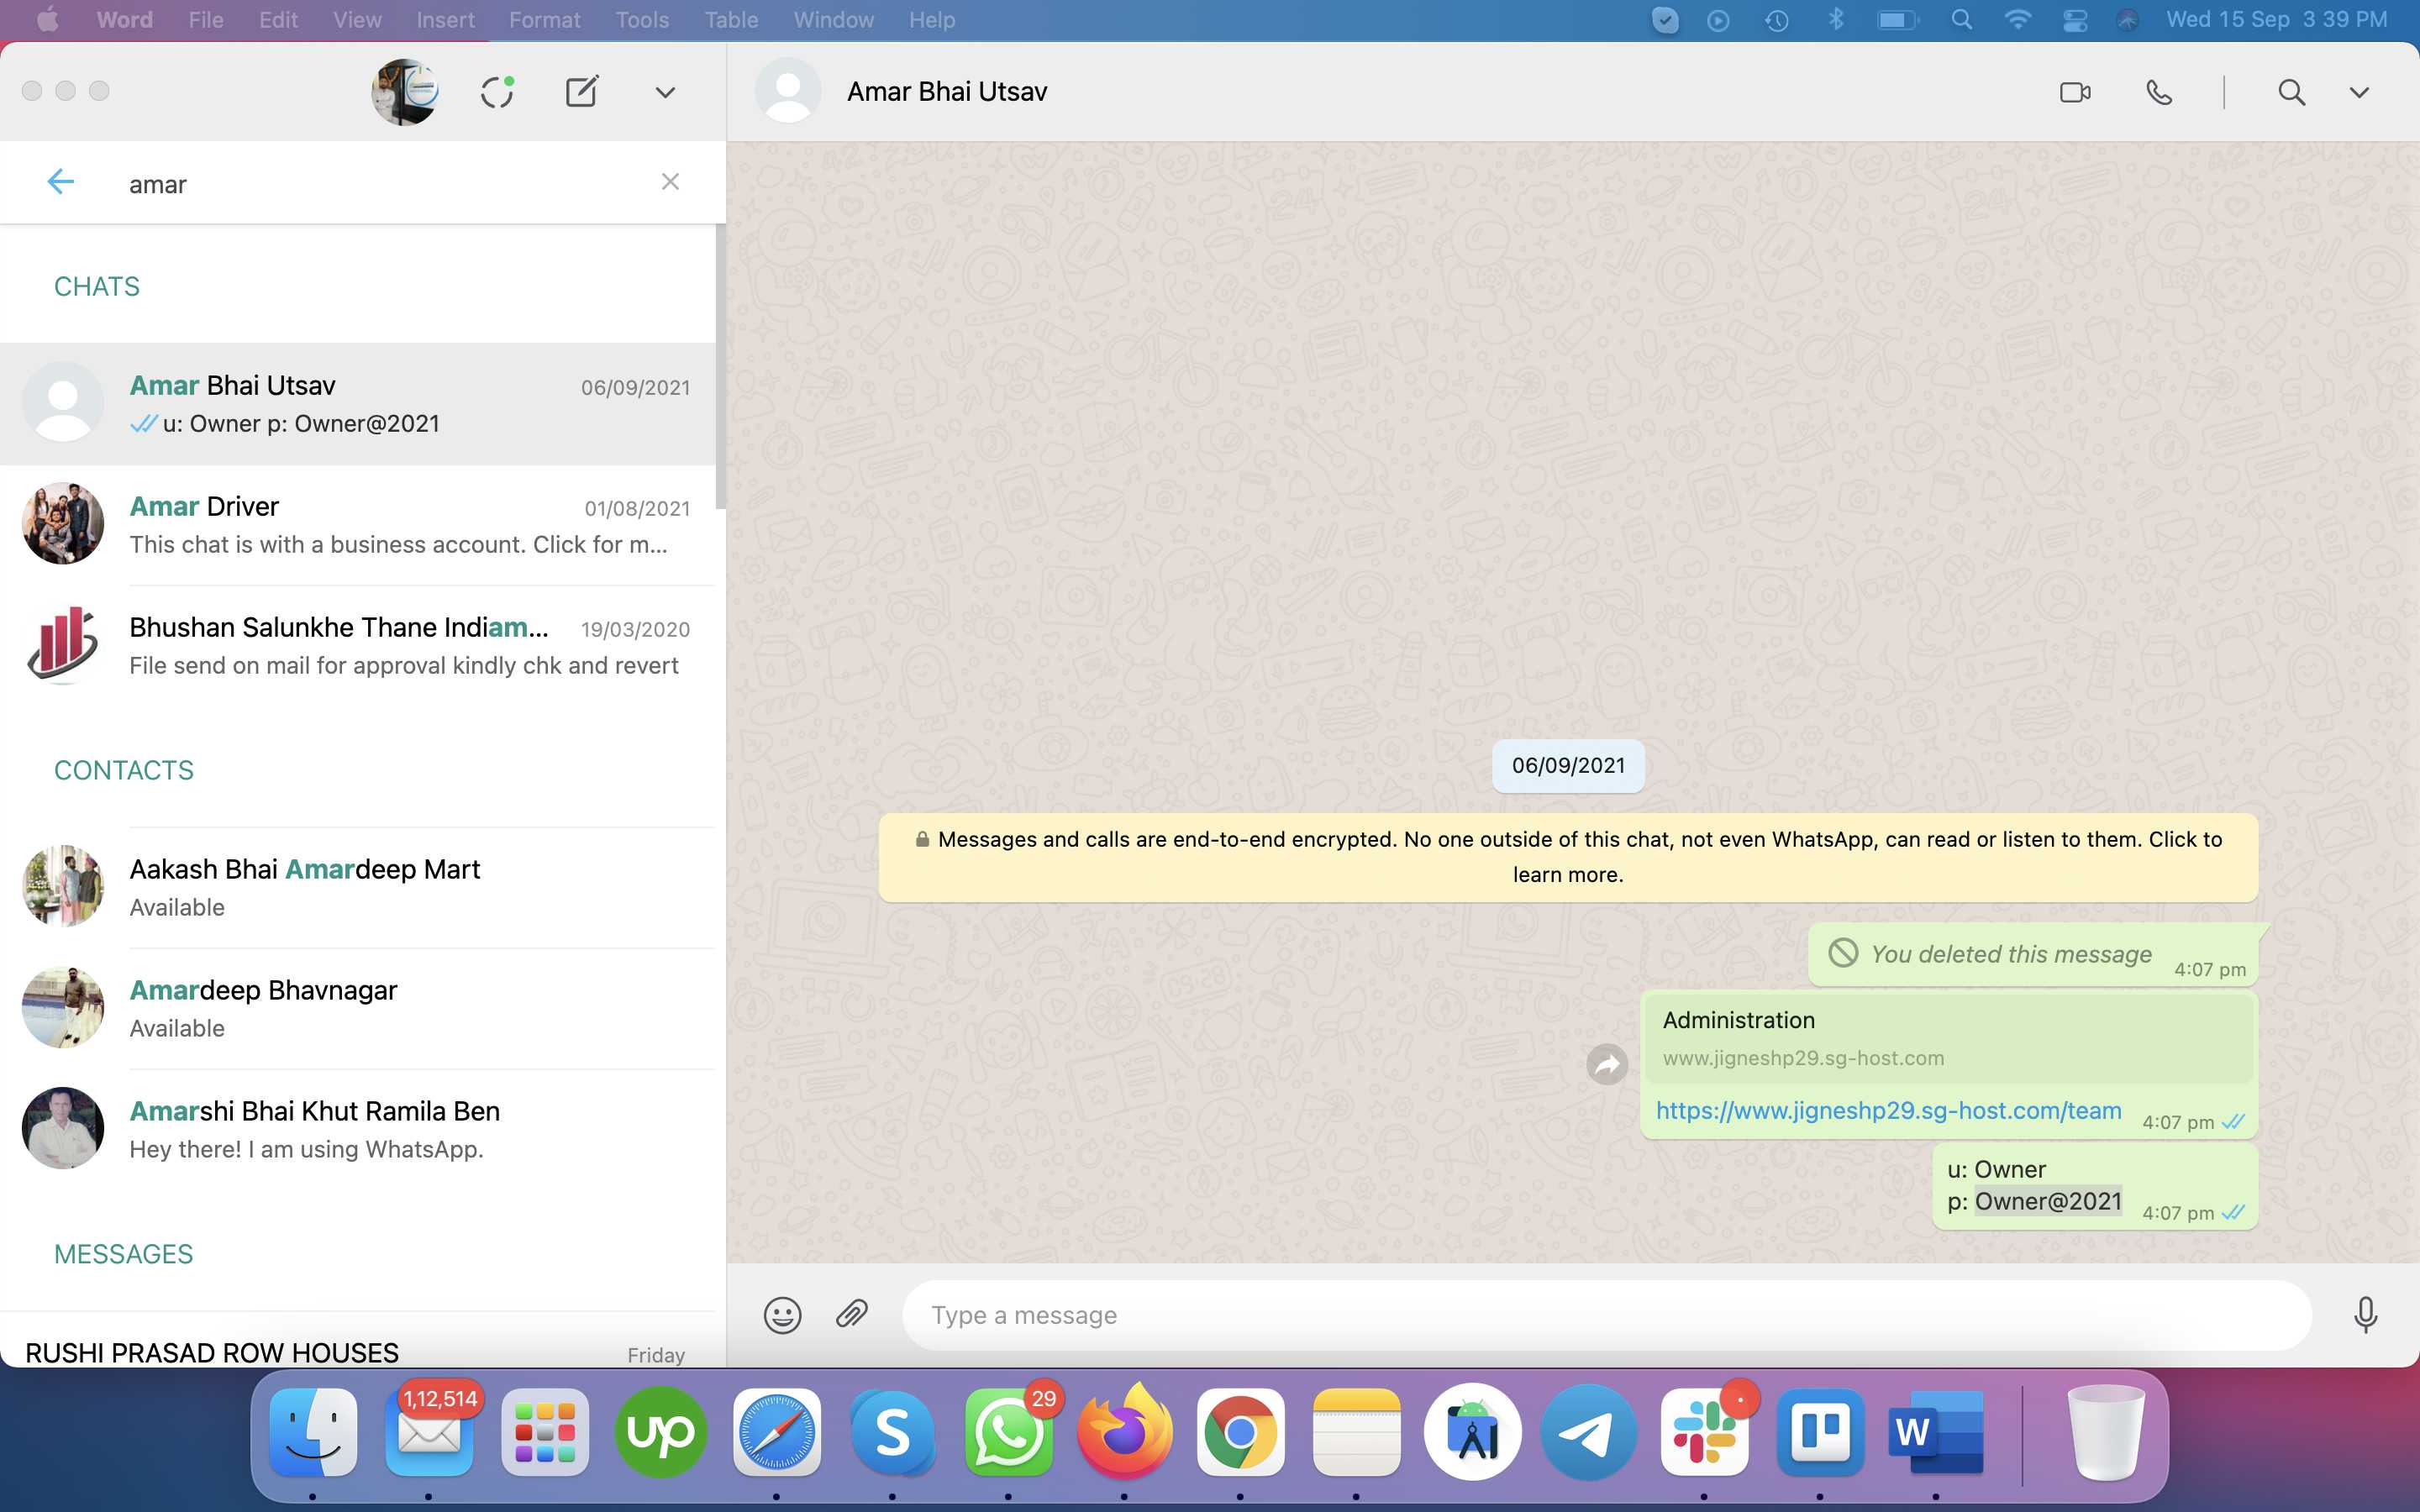
Task: Open the View menu
Action: [x=357, y=20]
